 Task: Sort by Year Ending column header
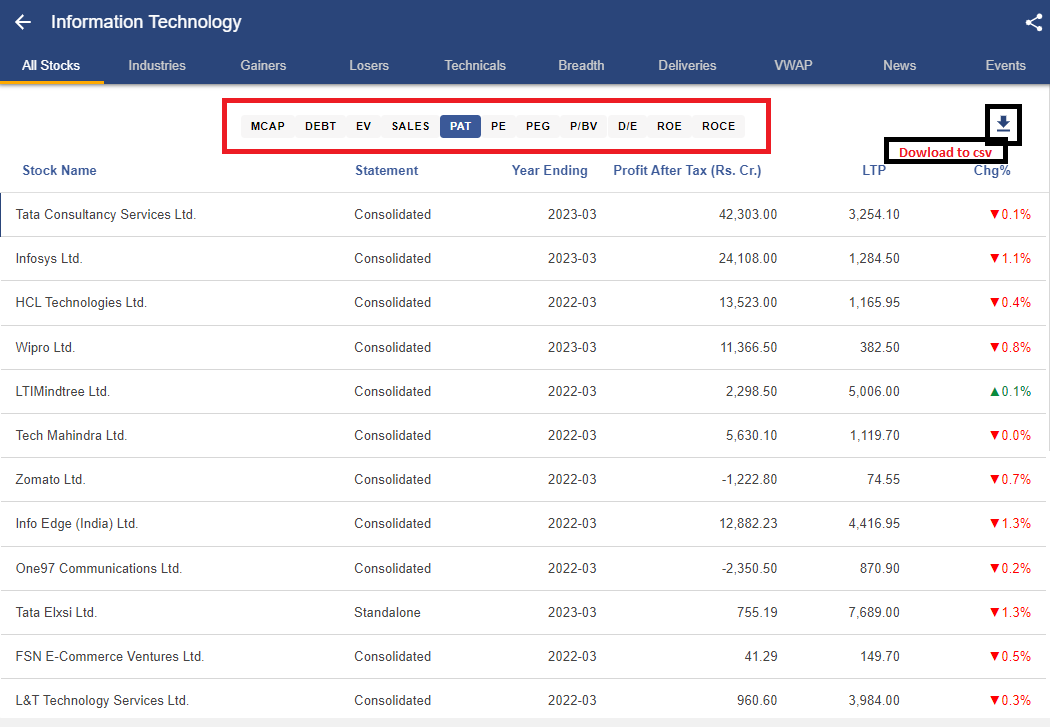coord(550,171)
